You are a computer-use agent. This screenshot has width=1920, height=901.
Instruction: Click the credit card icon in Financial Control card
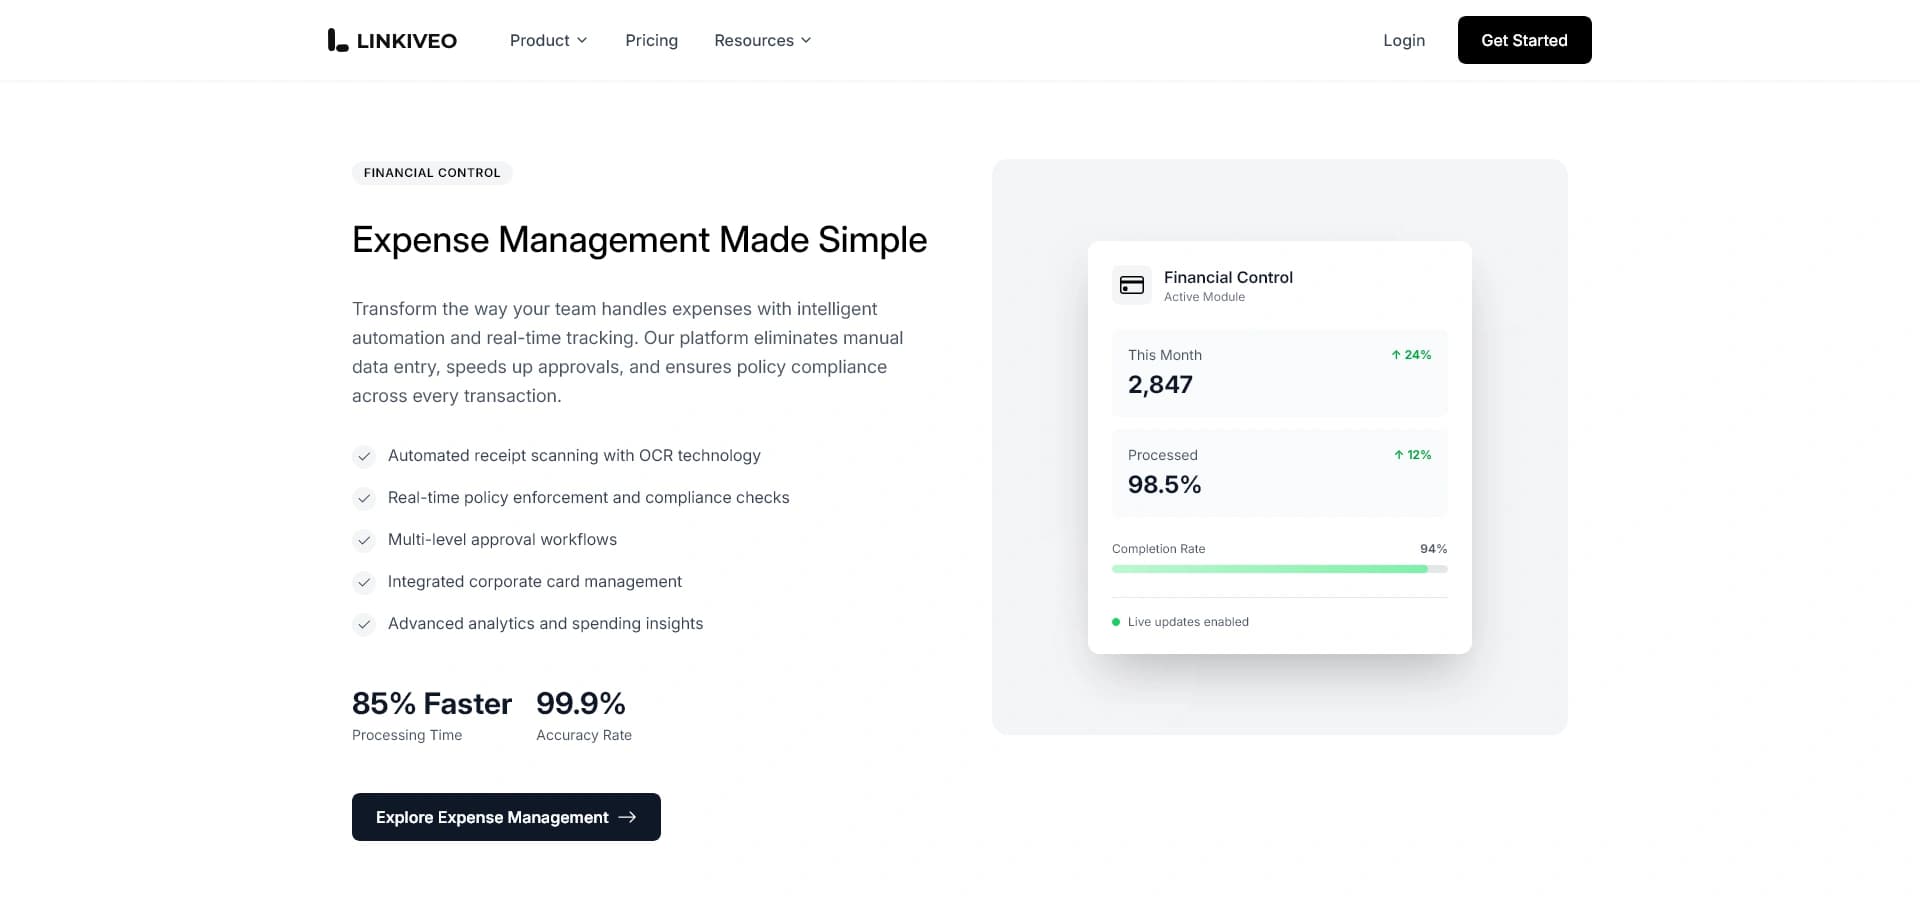(x=1132, y=285)
